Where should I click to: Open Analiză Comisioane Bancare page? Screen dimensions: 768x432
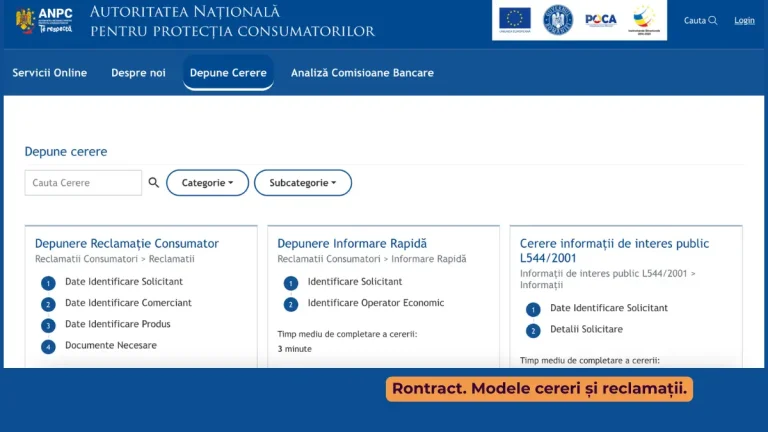[362, 73]
